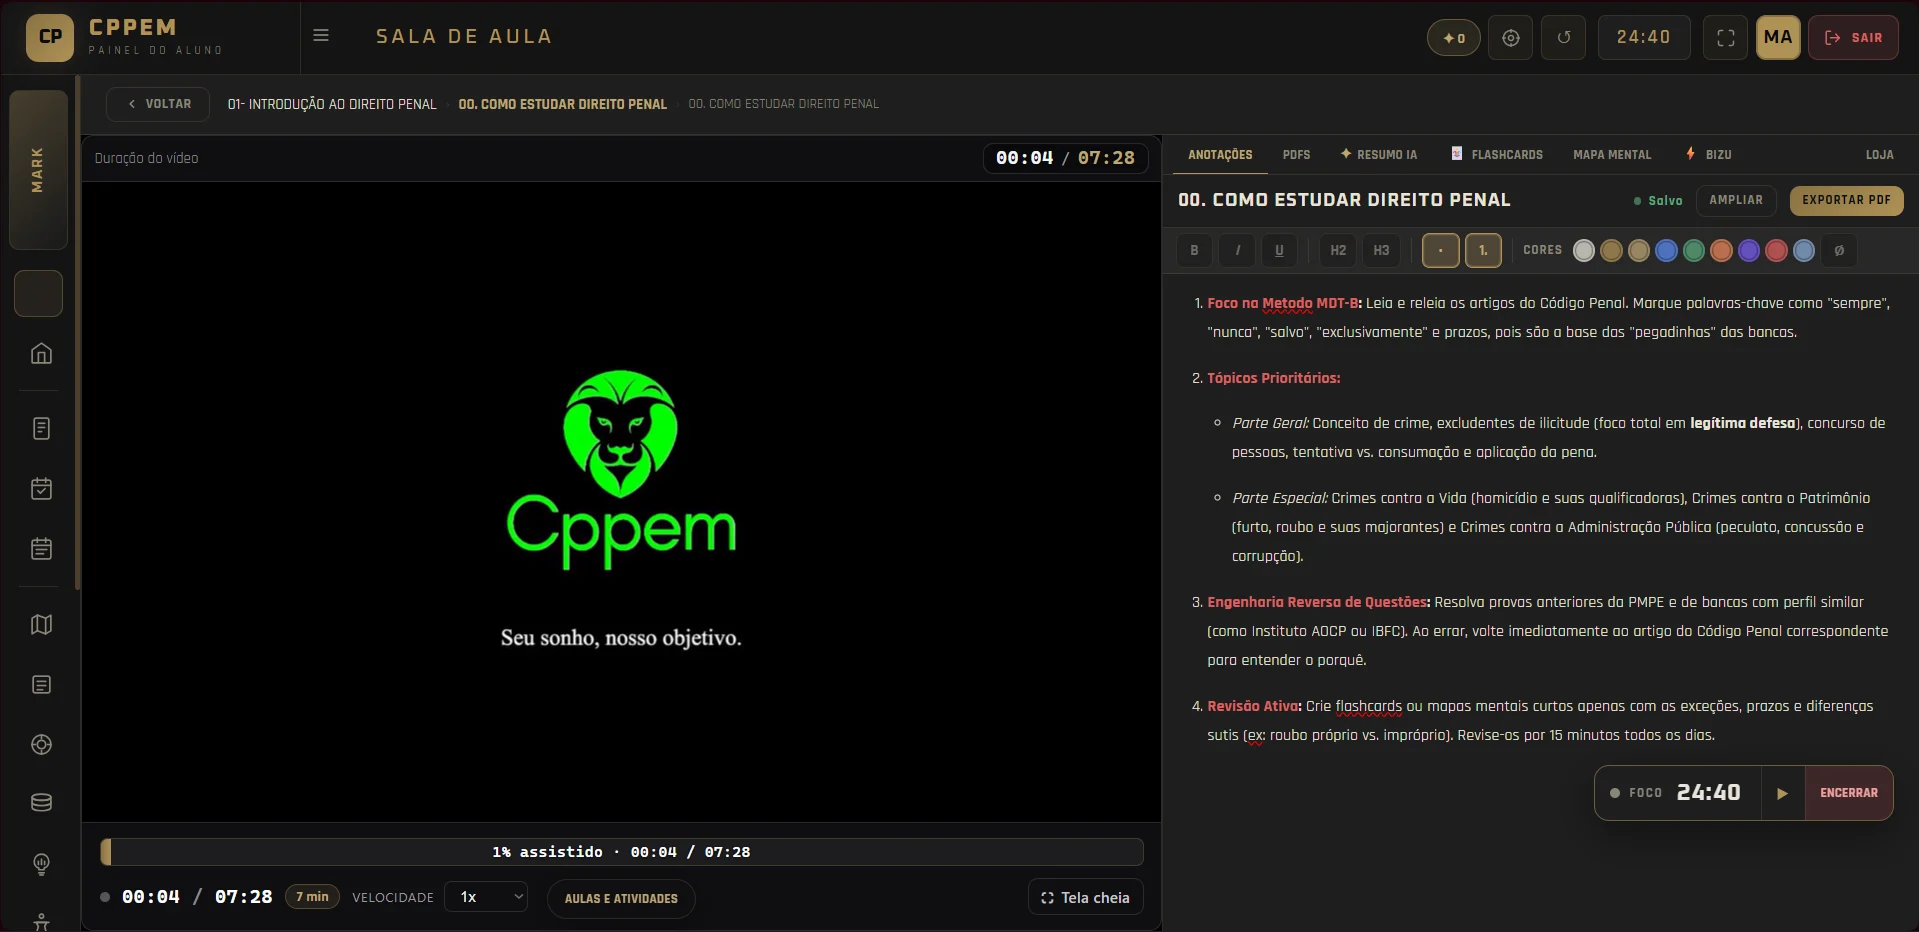The image size is (1919, 932).
Task: Click the bold 00. Como Estudar Direito Penal breadcrumb
Action: pyautogui.click(x=562, y=104)
